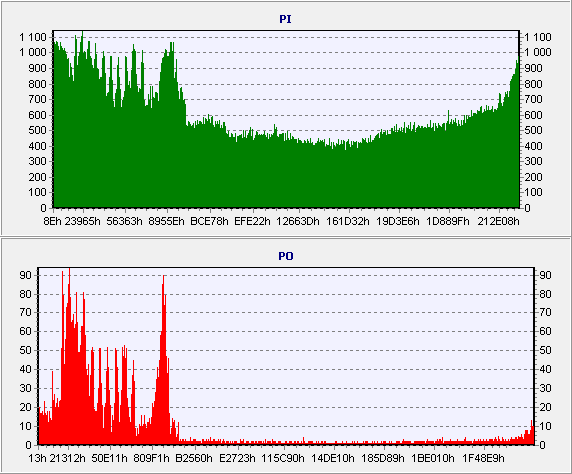The height and width of the screenshot is (474, 572).
Task: Click the 14DE10h x-axis label
Action: tap(333, 458)
